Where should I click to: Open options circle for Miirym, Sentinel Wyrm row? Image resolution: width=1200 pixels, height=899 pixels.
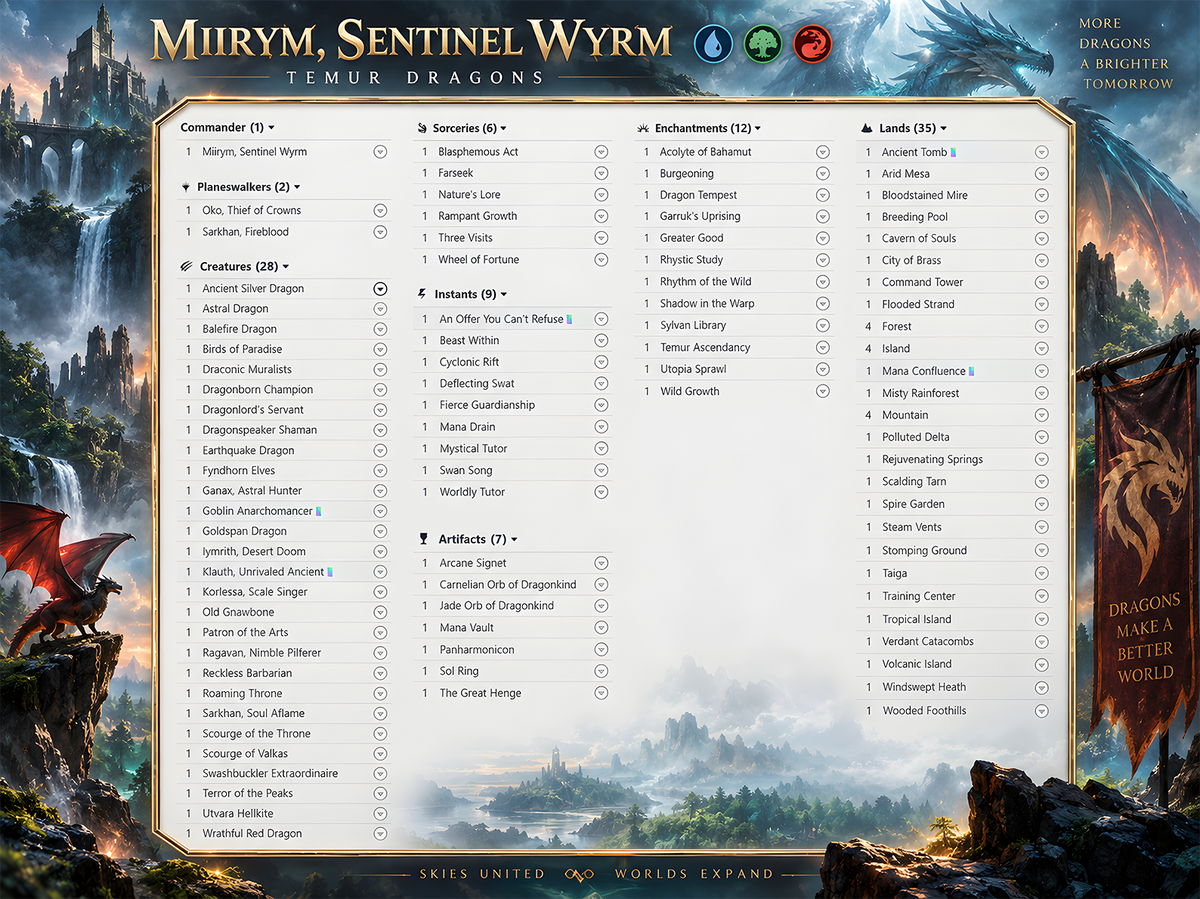coord(380,152)
